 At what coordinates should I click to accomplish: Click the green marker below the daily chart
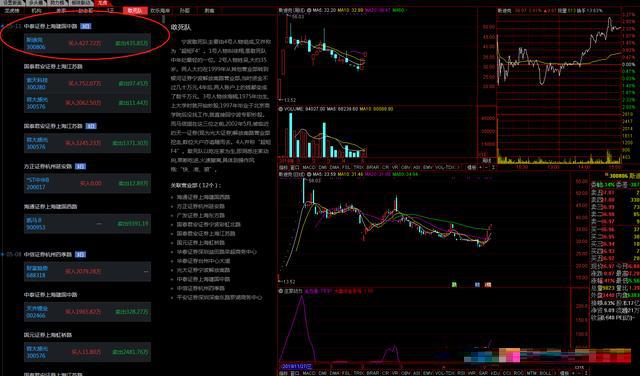[x=454, y=285]
